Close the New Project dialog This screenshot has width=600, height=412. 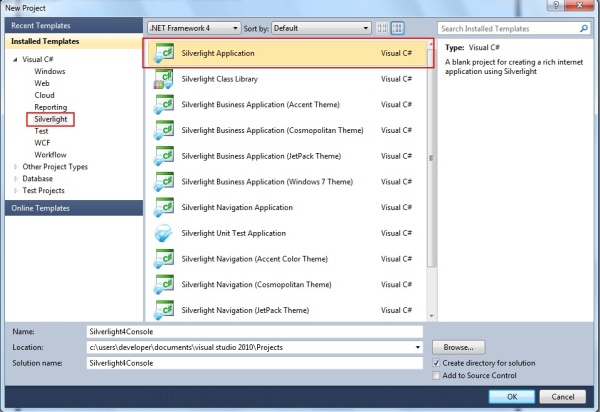point(579,5)
